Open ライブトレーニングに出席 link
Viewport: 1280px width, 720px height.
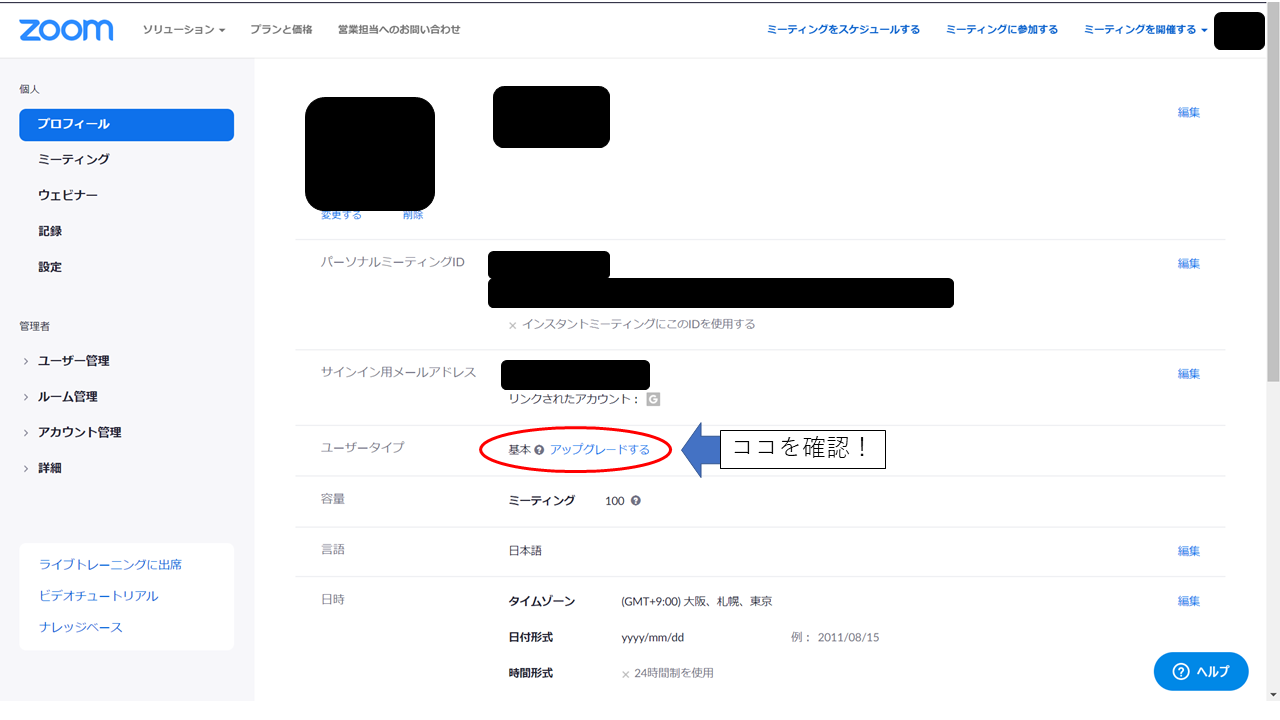tap(110, 565)
